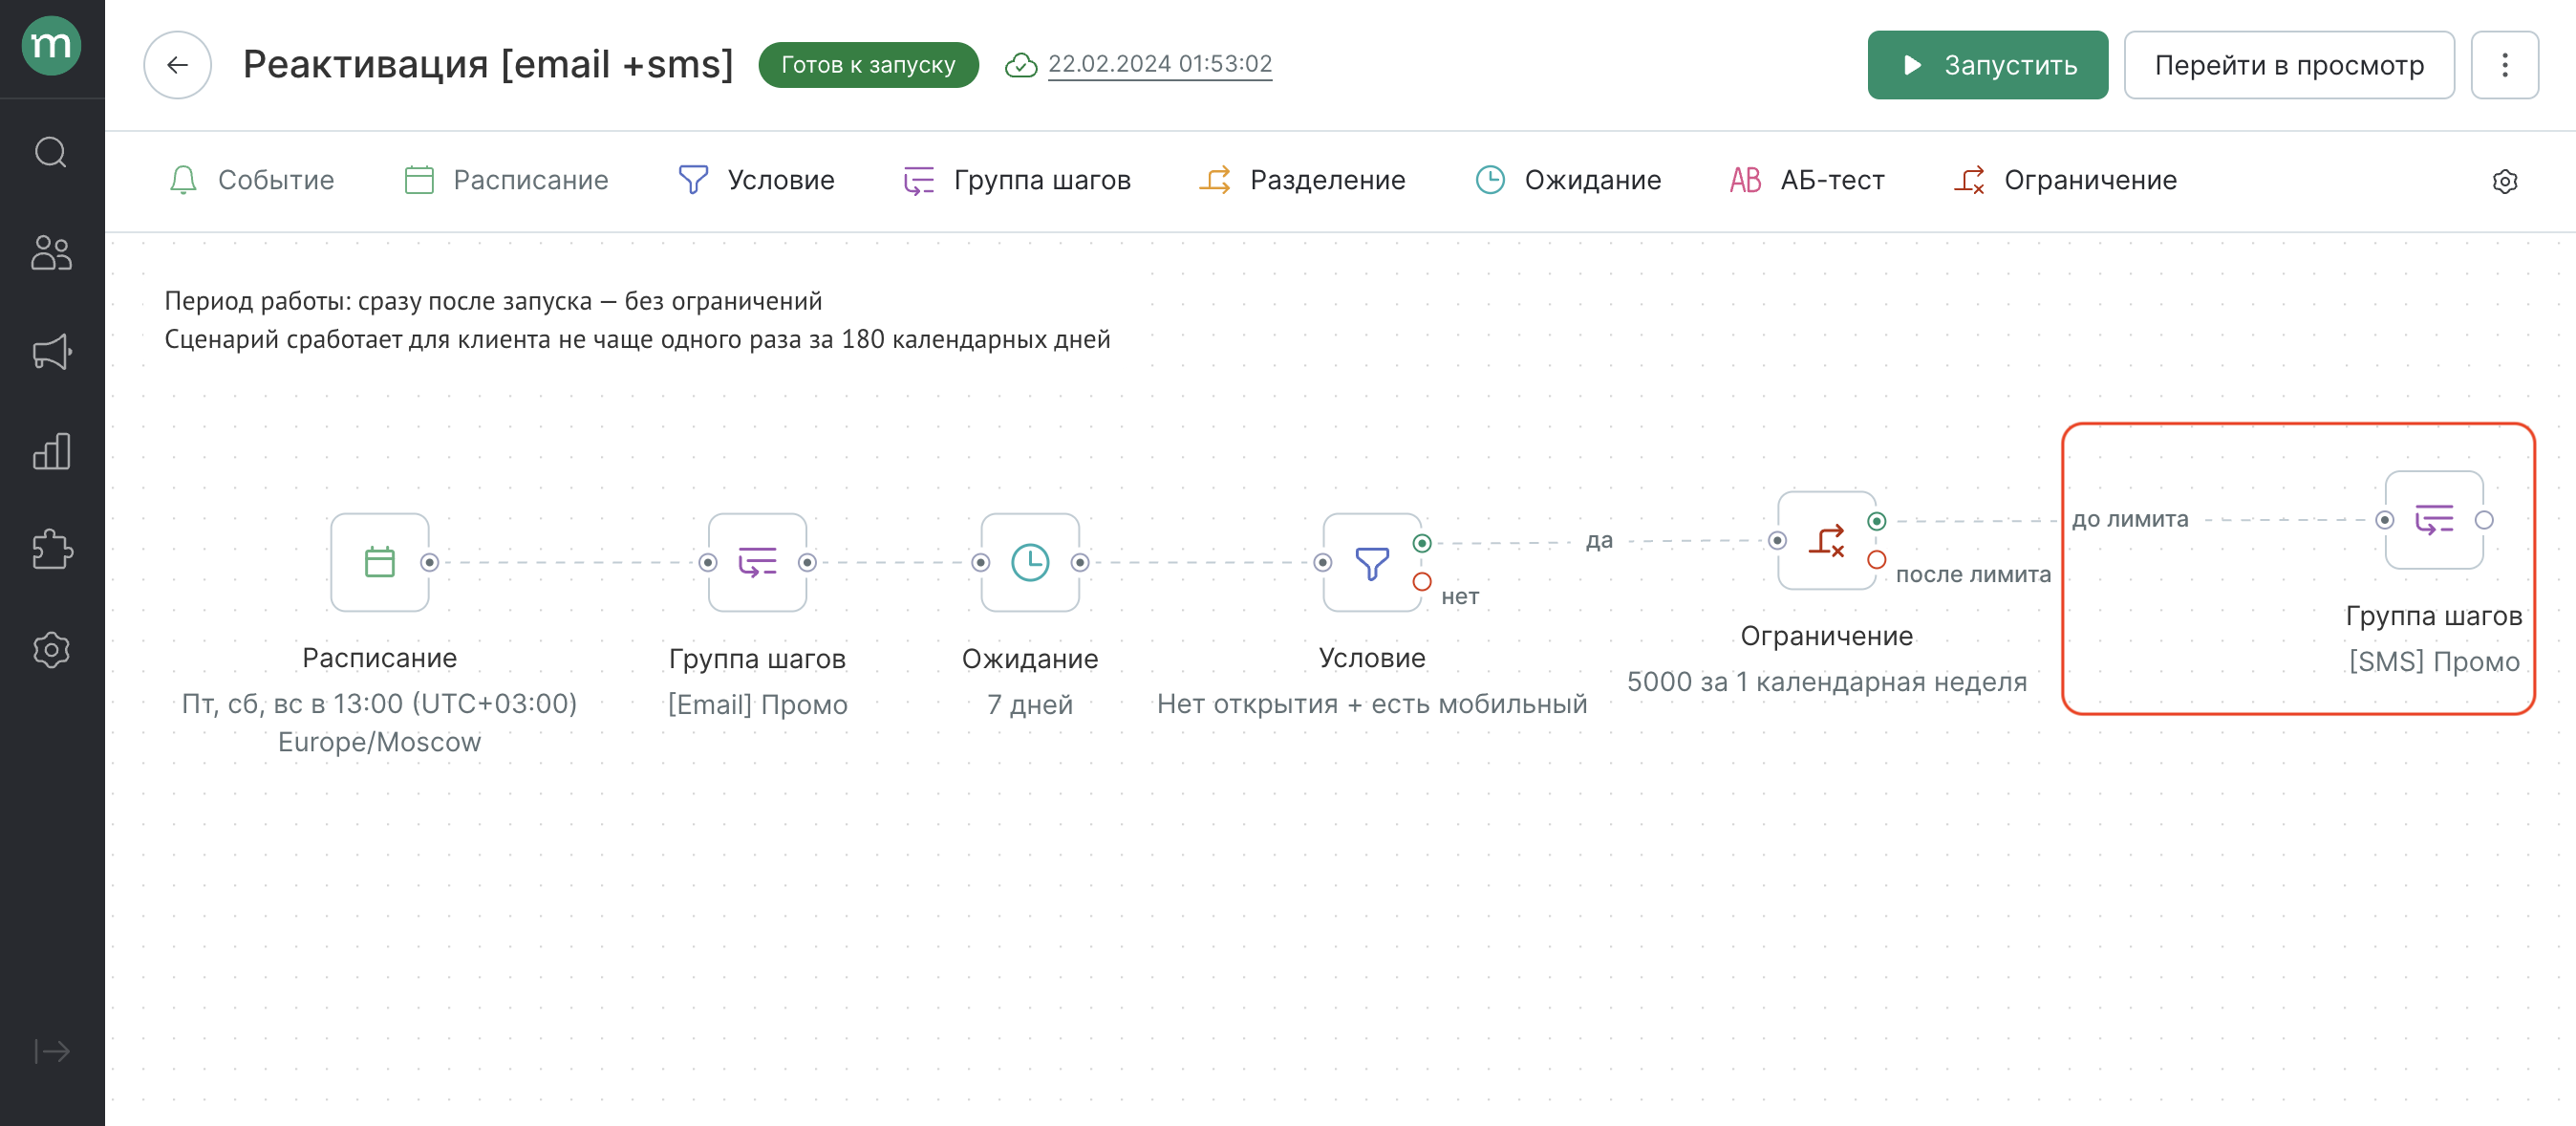Click the schedule node output connector
The image size is (2576, 1126).
(430, 562)
